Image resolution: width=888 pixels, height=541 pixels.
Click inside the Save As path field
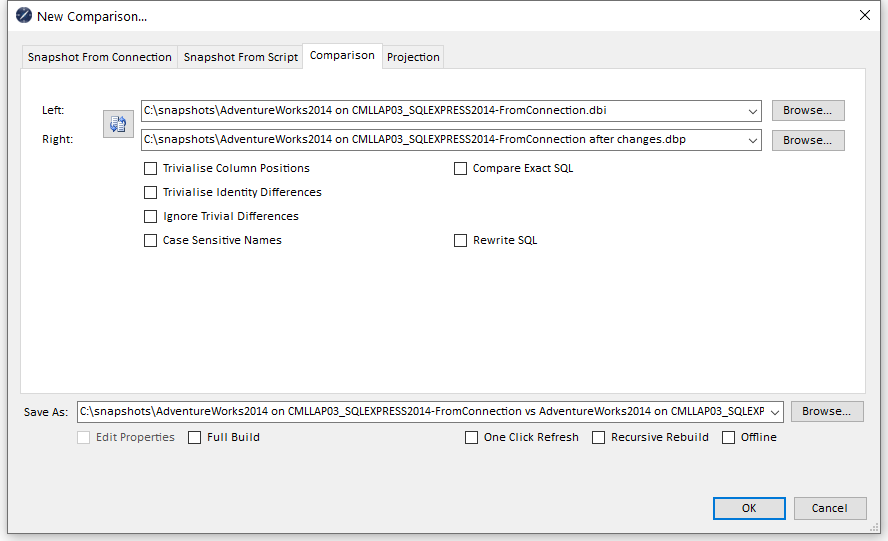click(420, 412)
